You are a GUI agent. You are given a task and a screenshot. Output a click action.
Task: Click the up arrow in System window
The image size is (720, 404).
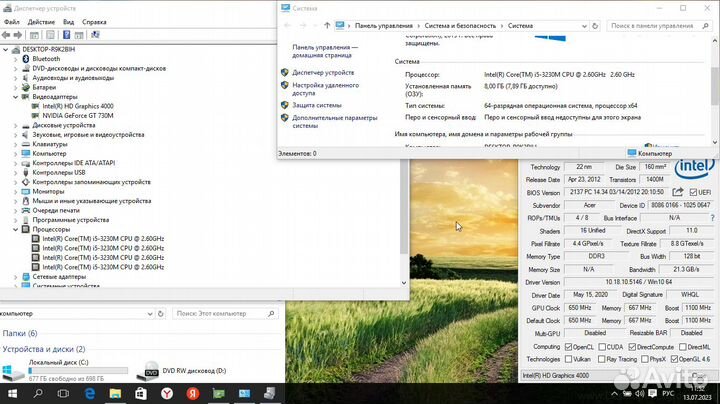327,26
